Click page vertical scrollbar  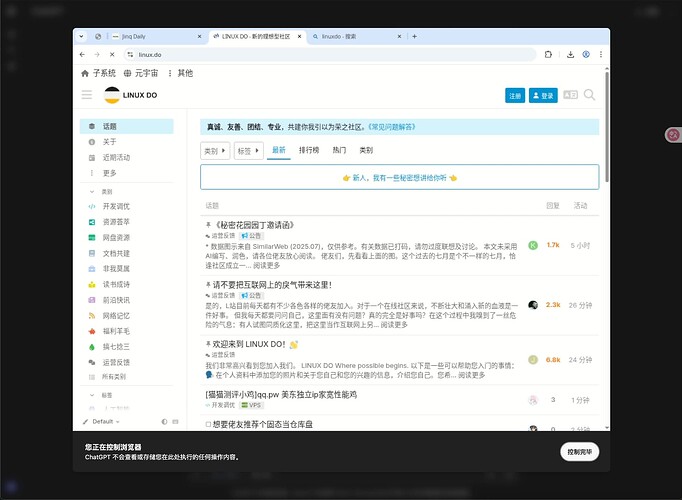pyautogui.click(x=606, y=127)
